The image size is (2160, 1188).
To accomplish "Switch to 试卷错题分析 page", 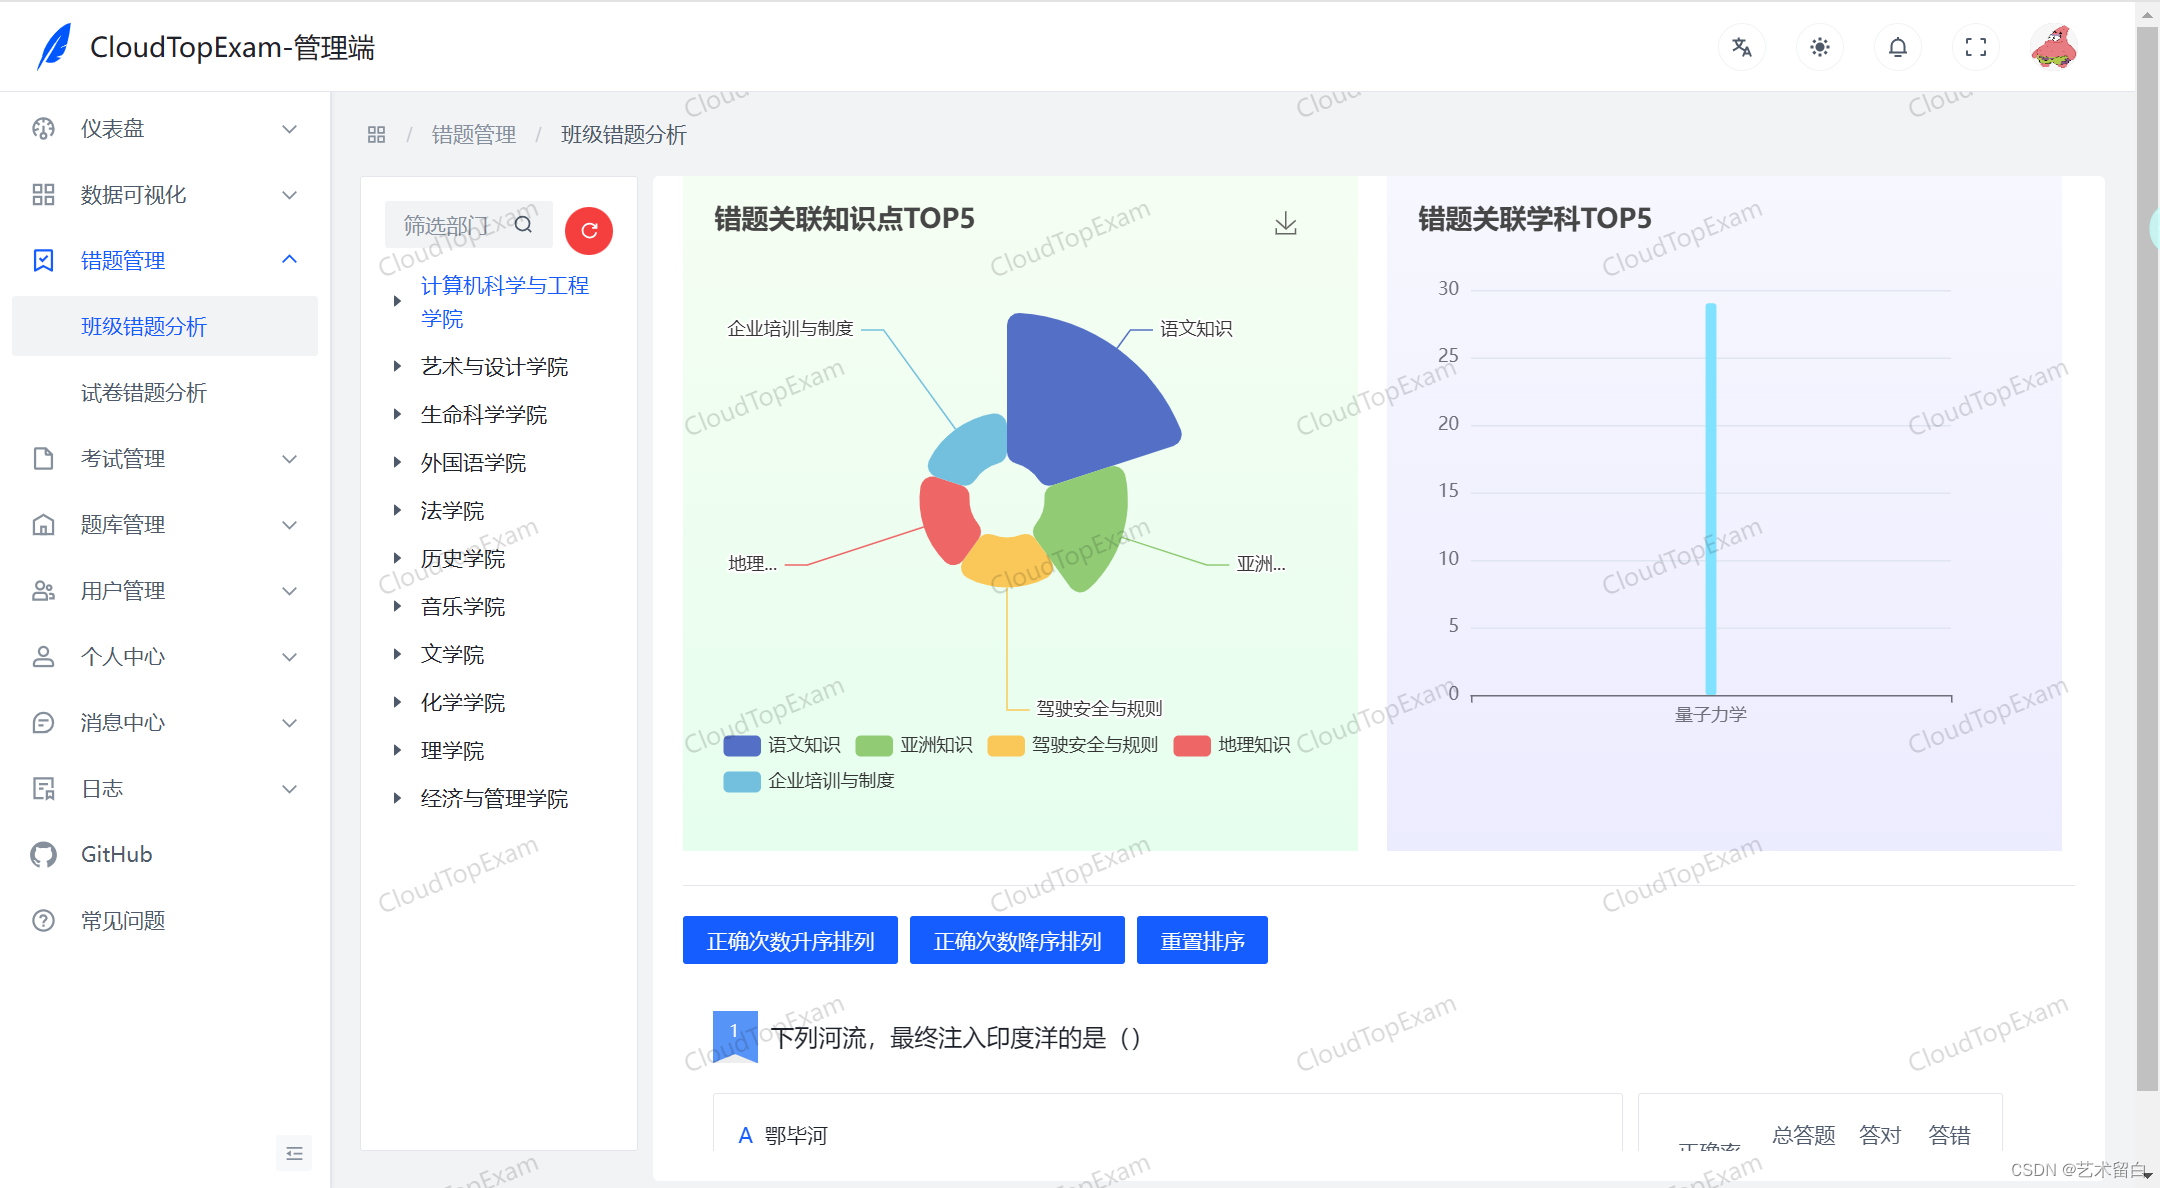I will (143, 392).
